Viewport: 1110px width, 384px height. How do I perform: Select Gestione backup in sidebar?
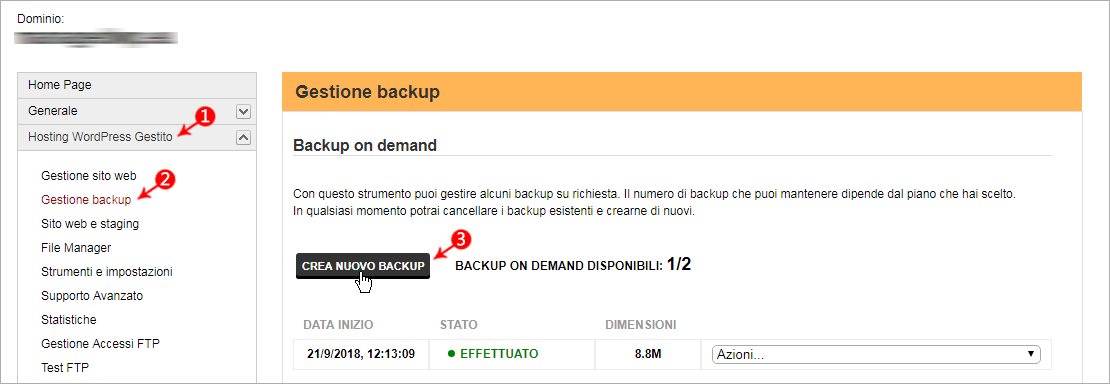tap(86, 200)
